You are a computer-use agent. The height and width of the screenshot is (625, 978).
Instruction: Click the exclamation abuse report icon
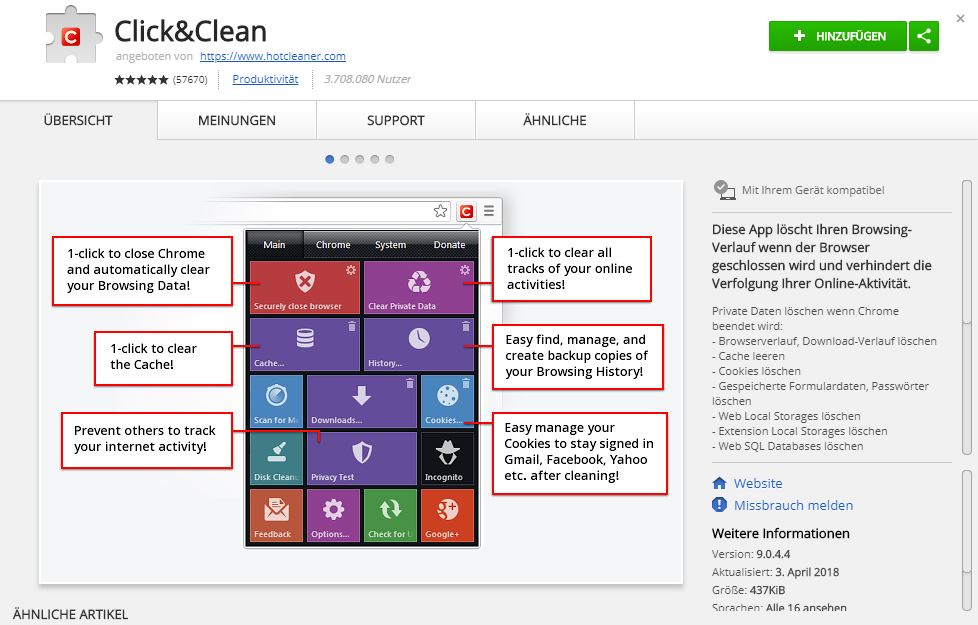[719, 505]
